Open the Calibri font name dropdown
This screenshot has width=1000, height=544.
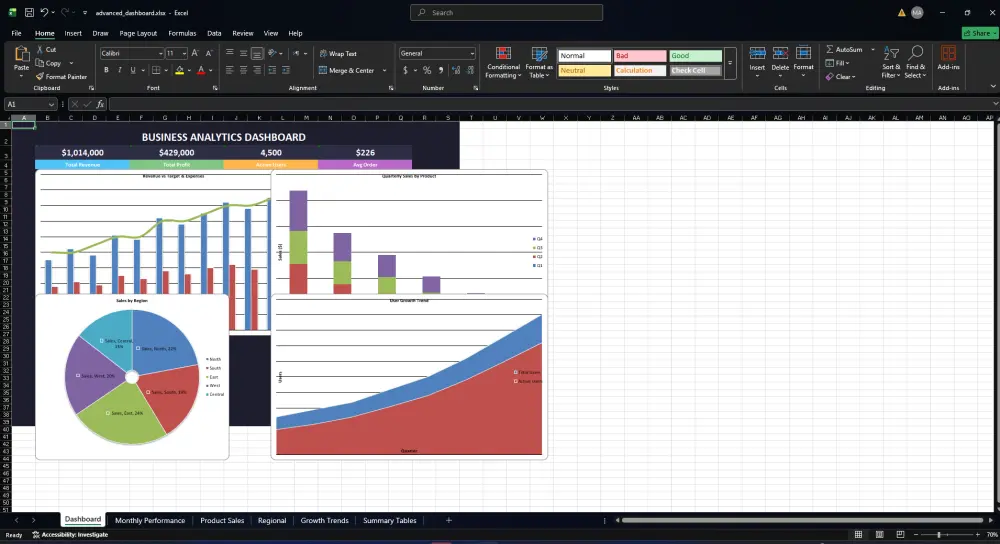(x=160, y=54)
